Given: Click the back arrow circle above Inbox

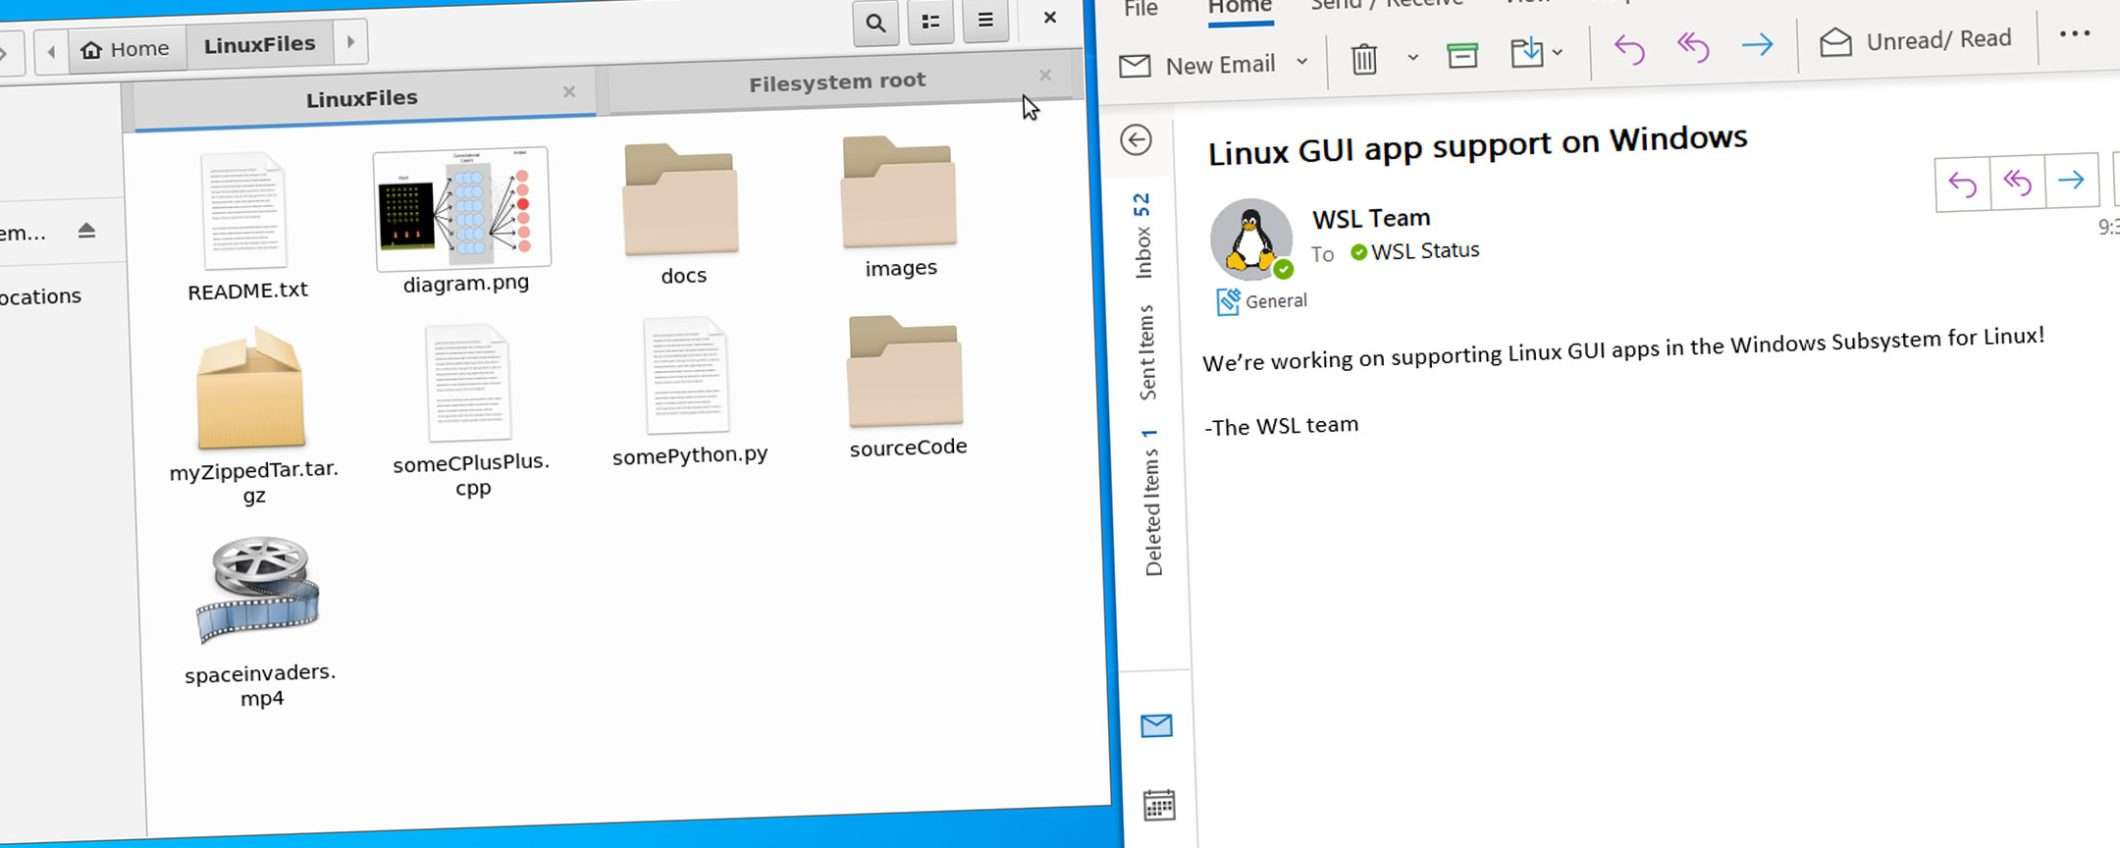Looking at the screenshot, I should tap(1136, 140).
